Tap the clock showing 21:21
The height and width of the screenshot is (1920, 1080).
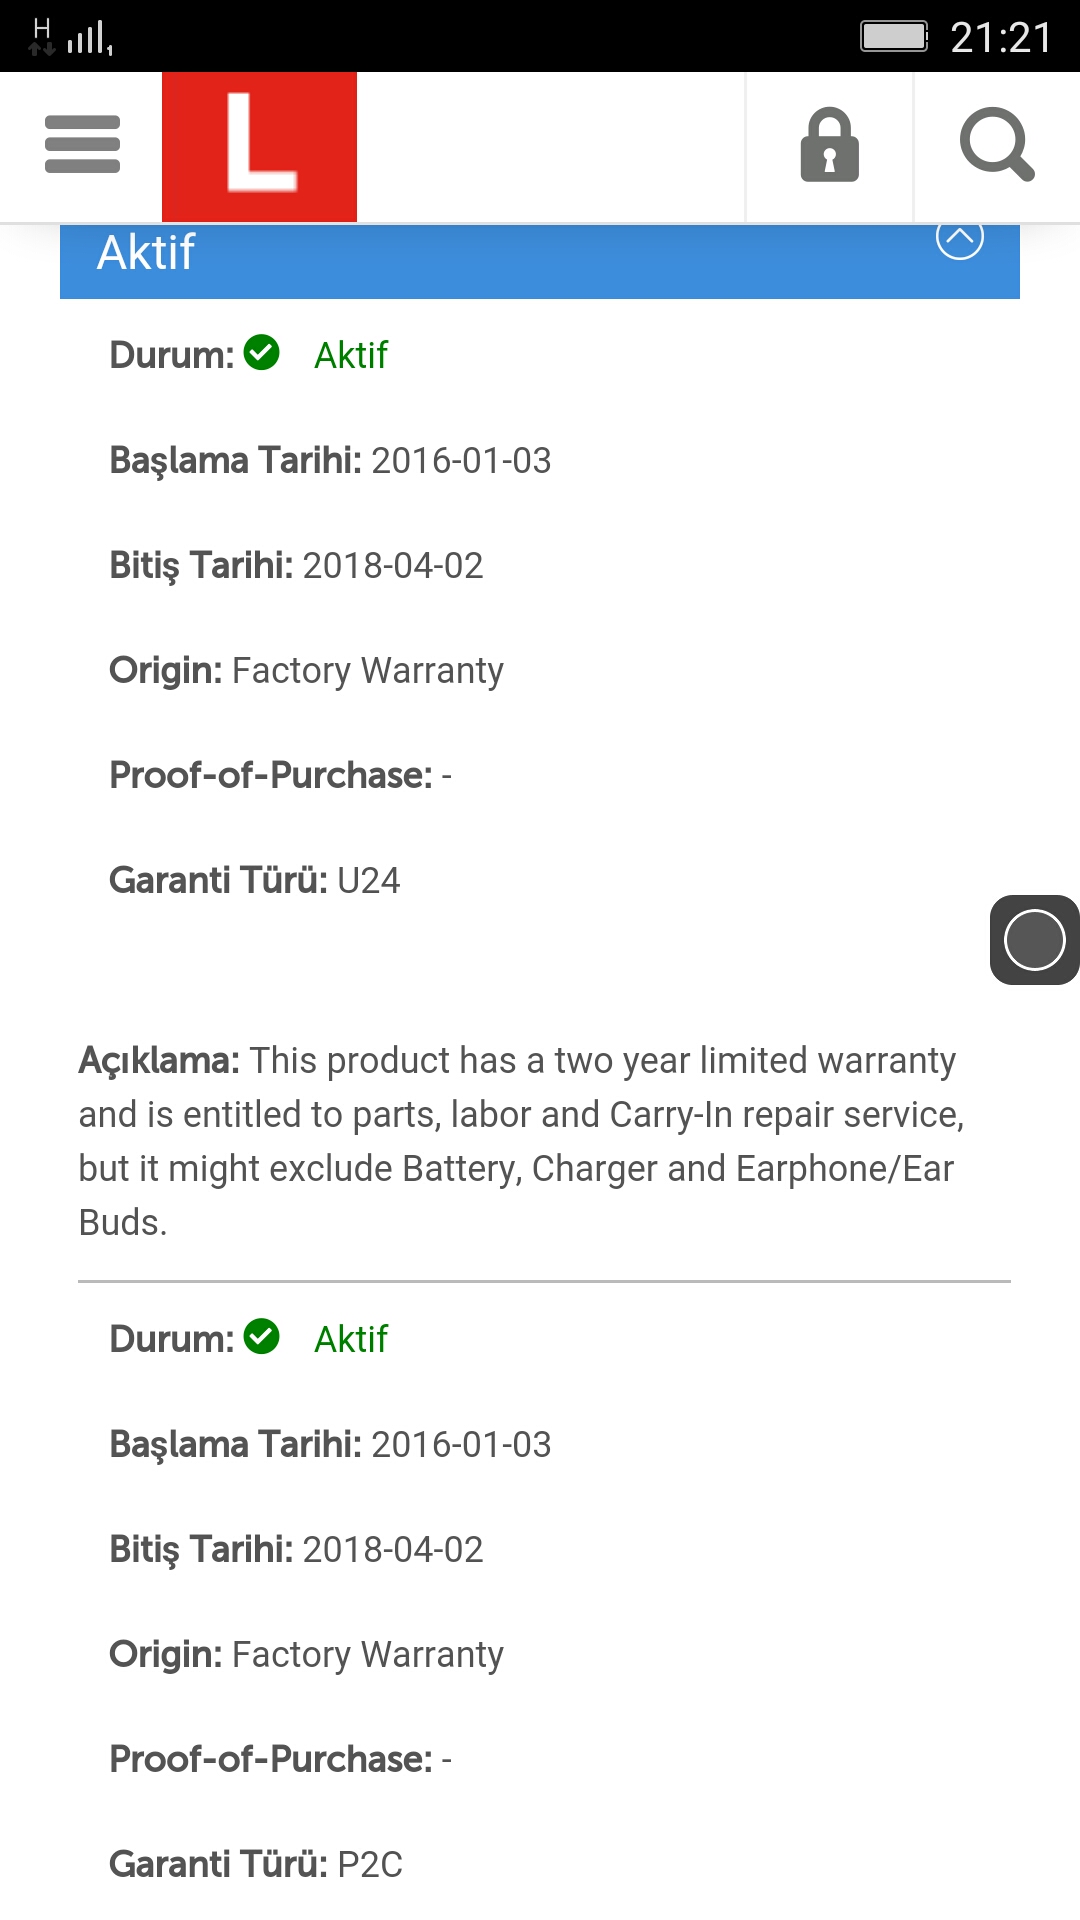tap(1001, 38)
